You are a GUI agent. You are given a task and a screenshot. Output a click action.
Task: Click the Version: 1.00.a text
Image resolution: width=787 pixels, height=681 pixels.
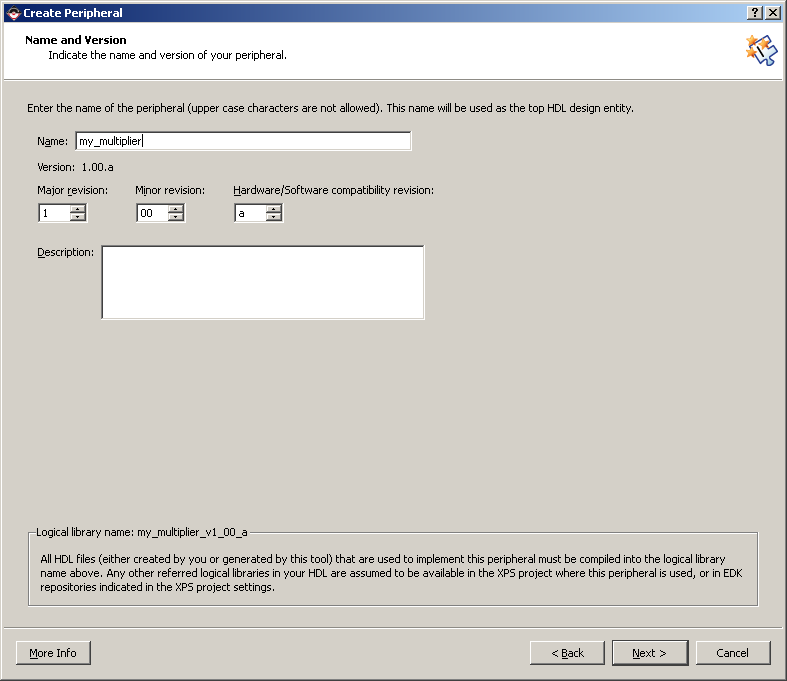click(75, 167)
